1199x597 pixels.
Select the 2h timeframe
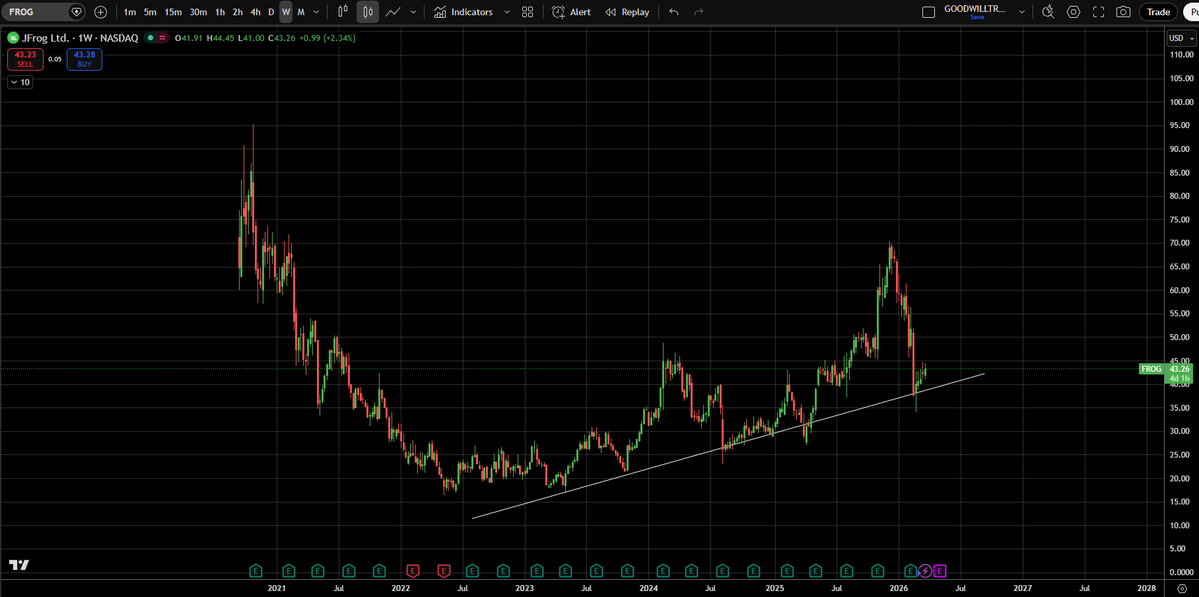point(238,12)
